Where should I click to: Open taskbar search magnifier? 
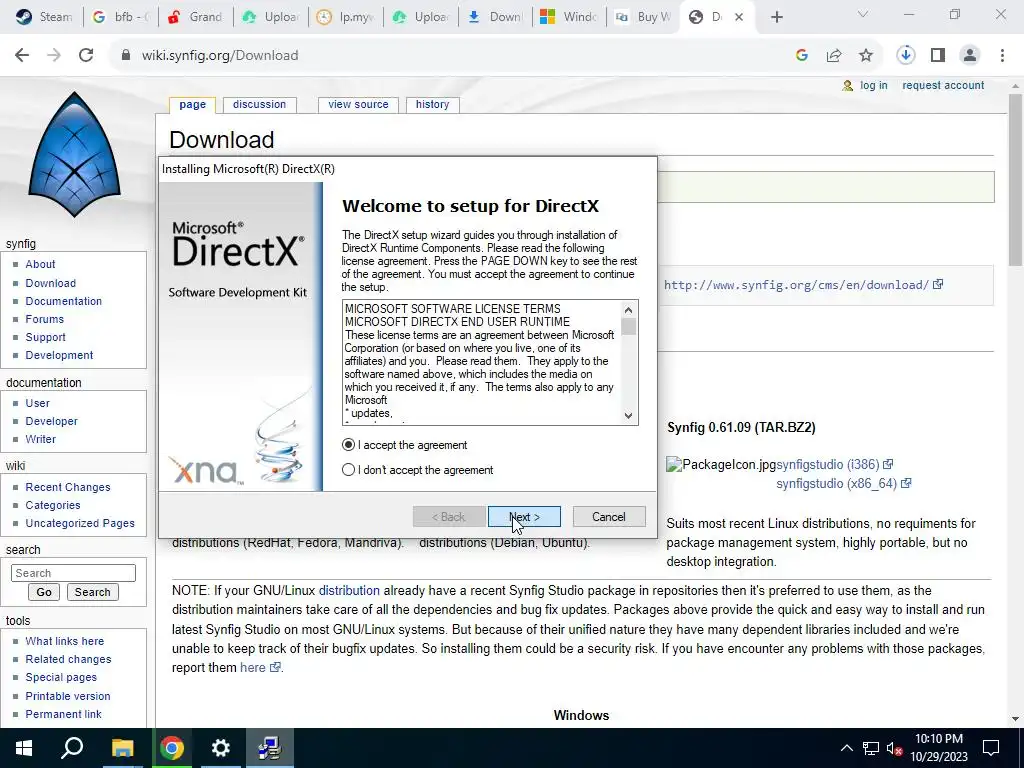[x=72, y=748]
